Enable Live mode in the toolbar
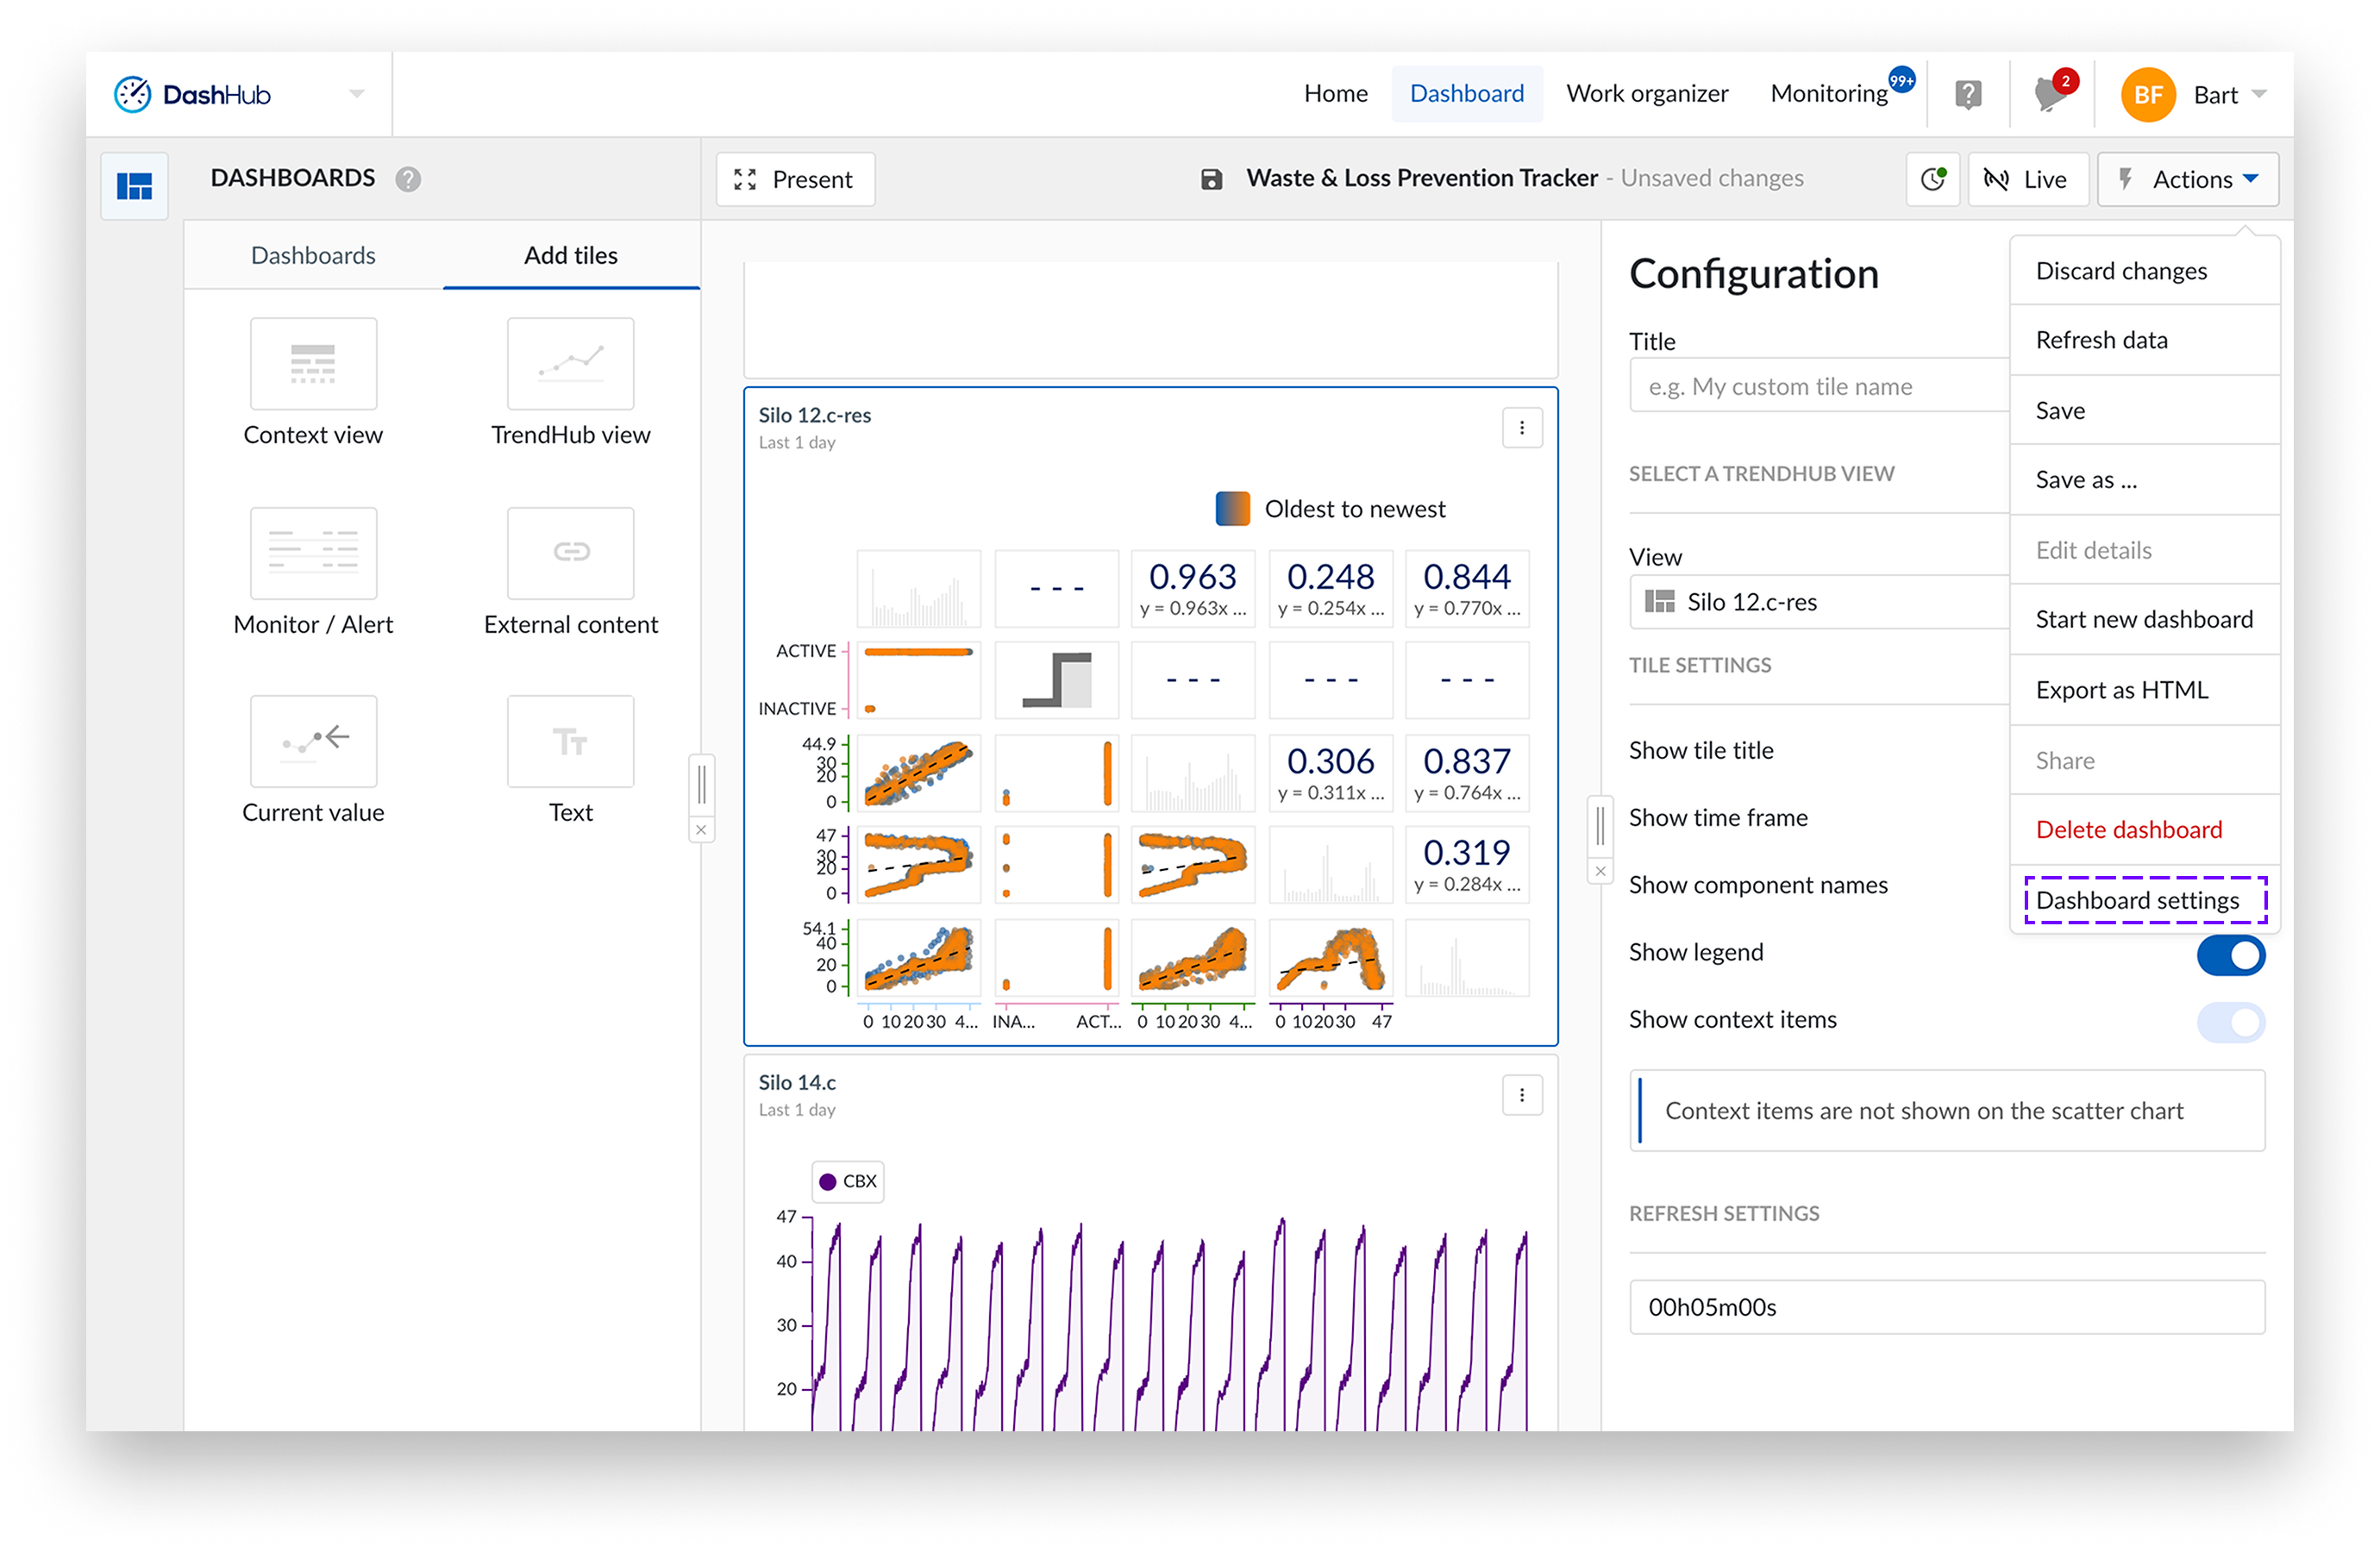The image size is (2380, 1552). pyautogui.click(x=2027, y=178)
